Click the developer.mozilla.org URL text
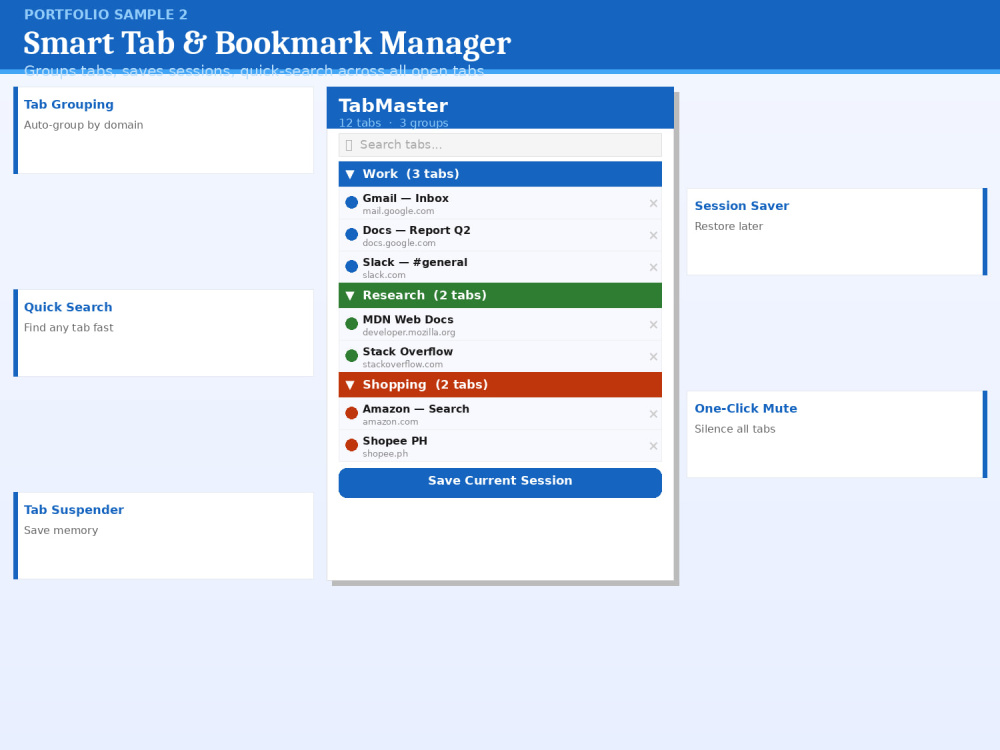Screen dimensions: 1000x750 tap(409, 332)
